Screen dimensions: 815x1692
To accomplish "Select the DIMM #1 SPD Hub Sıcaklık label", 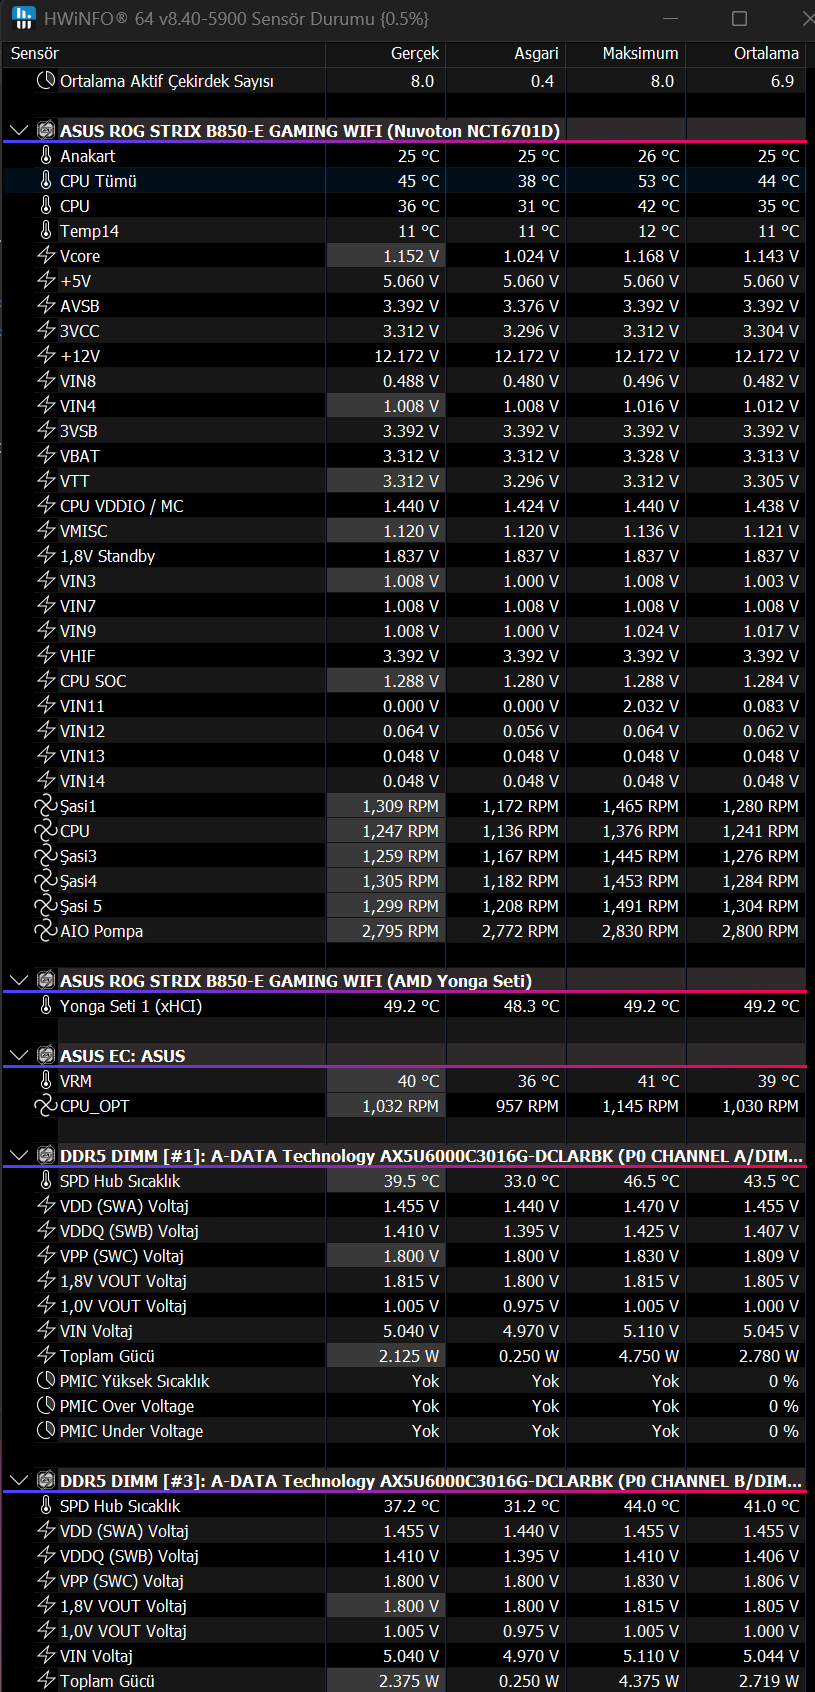I will (120, 1180).
